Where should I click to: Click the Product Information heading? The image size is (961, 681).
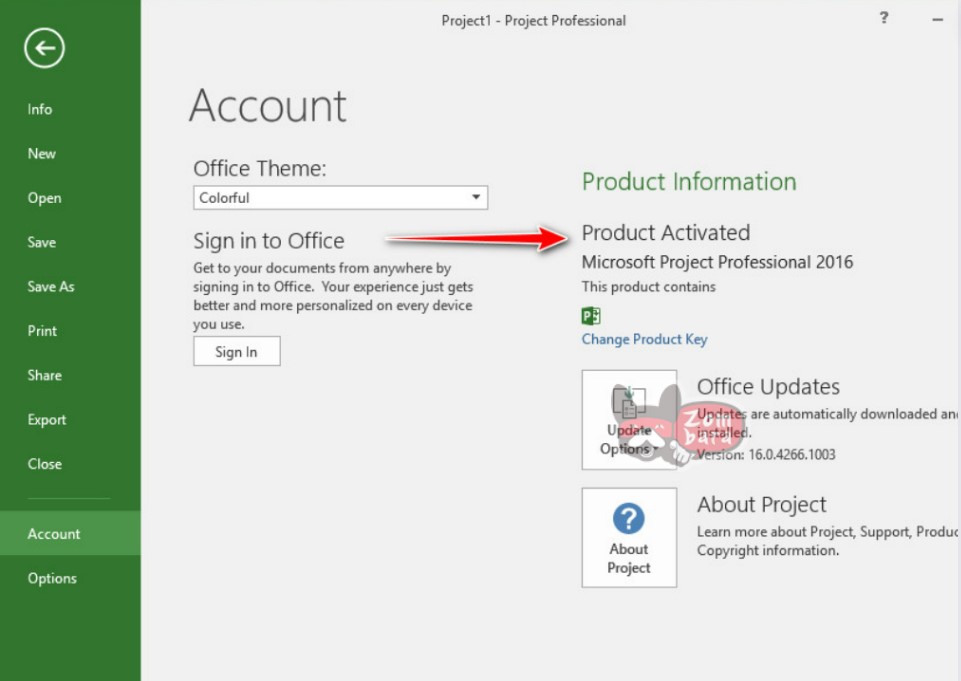(x=689, y=181)
